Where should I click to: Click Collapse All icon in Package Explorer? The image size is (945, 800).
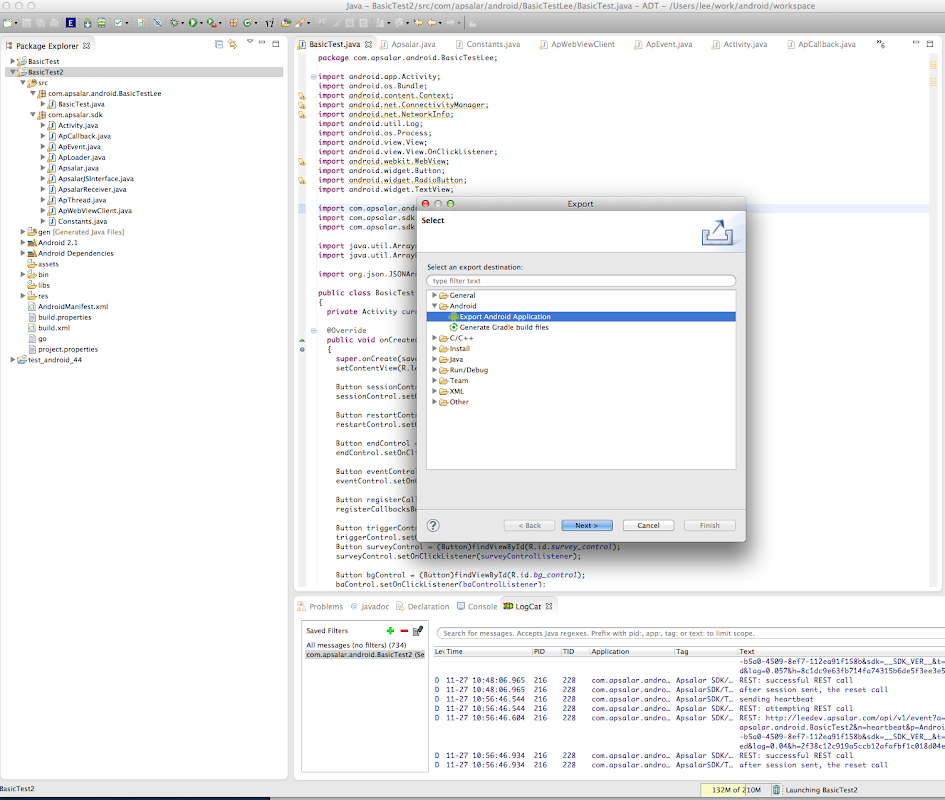coord(219,45)
